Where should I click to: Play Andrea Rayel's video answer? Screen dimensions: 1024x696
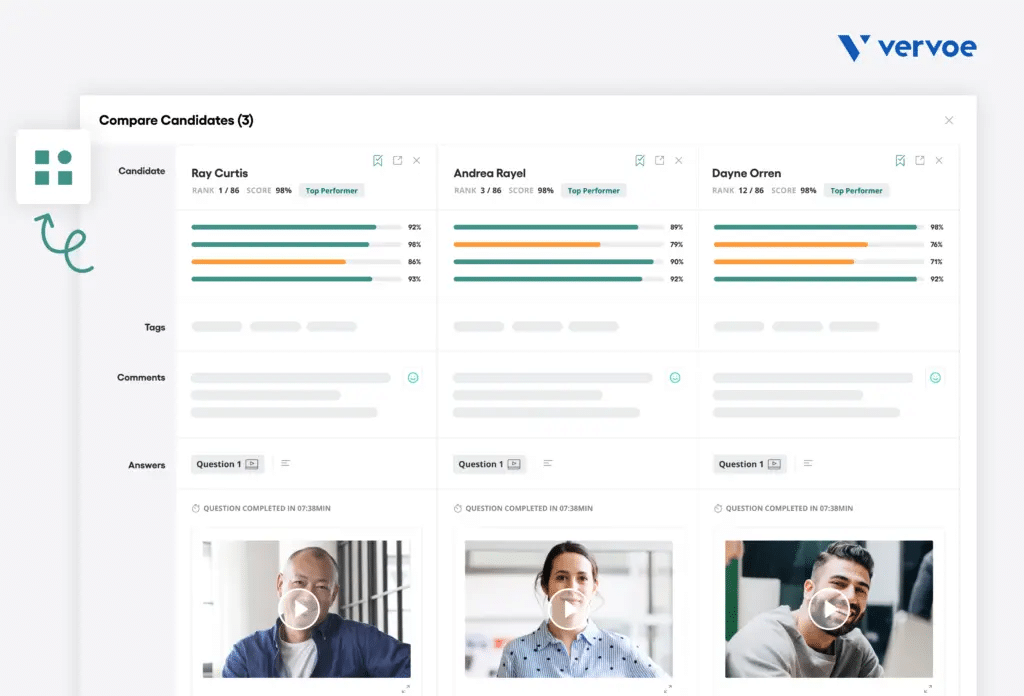click(x=568, y=607)
